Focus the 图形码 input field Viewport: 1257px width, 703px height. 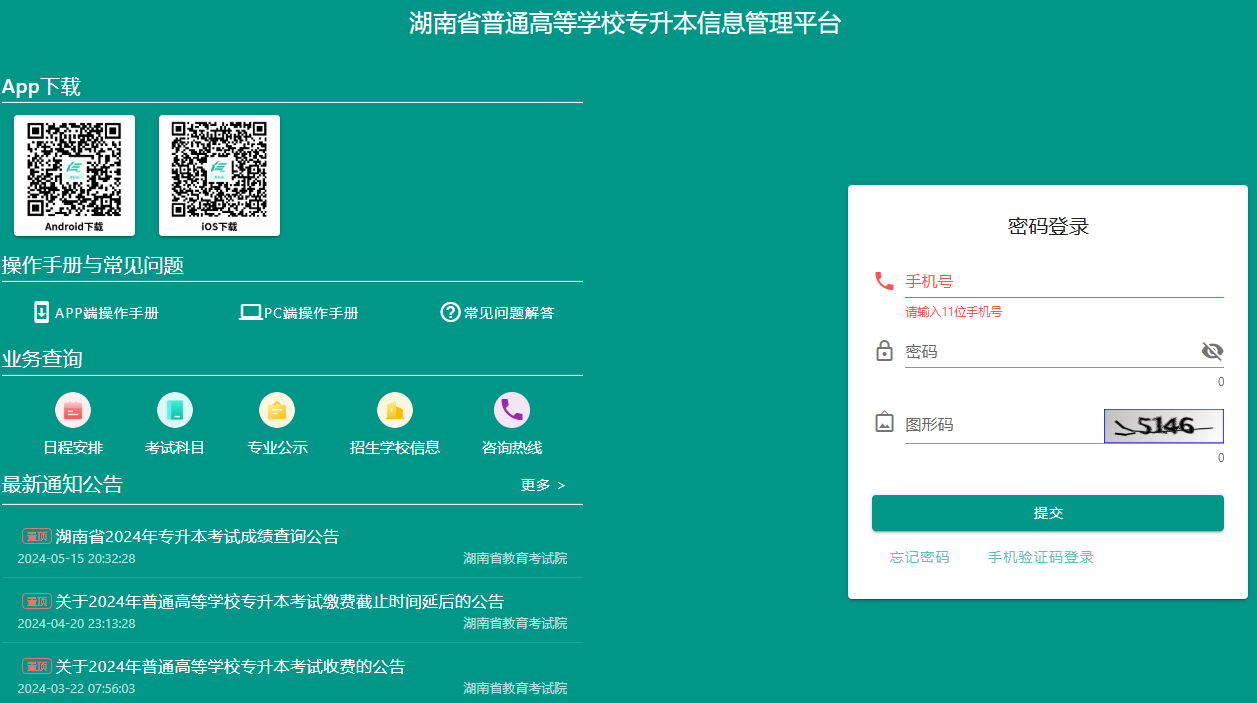pyautogui.click(x=1004, y=425)
